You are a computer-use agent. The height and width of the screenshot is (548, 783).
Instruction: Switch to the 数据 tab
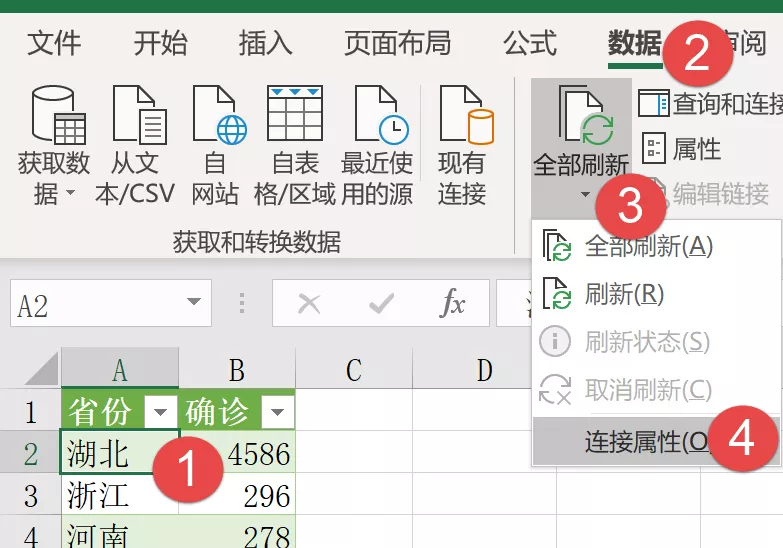click(x=635, y=43)
